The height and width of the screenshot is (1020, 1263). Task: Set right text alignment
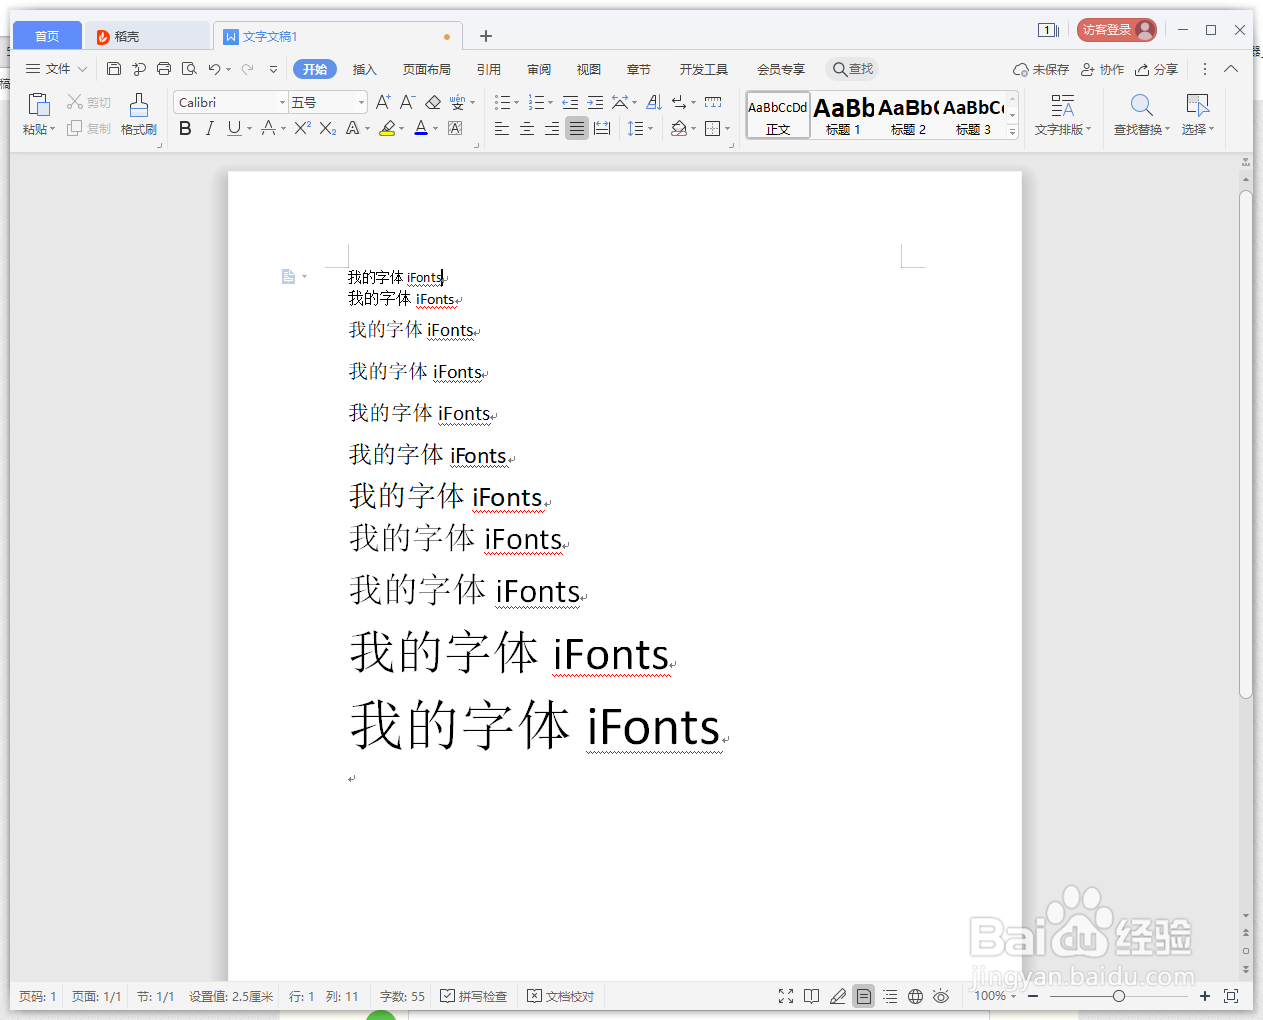[552, 128]
